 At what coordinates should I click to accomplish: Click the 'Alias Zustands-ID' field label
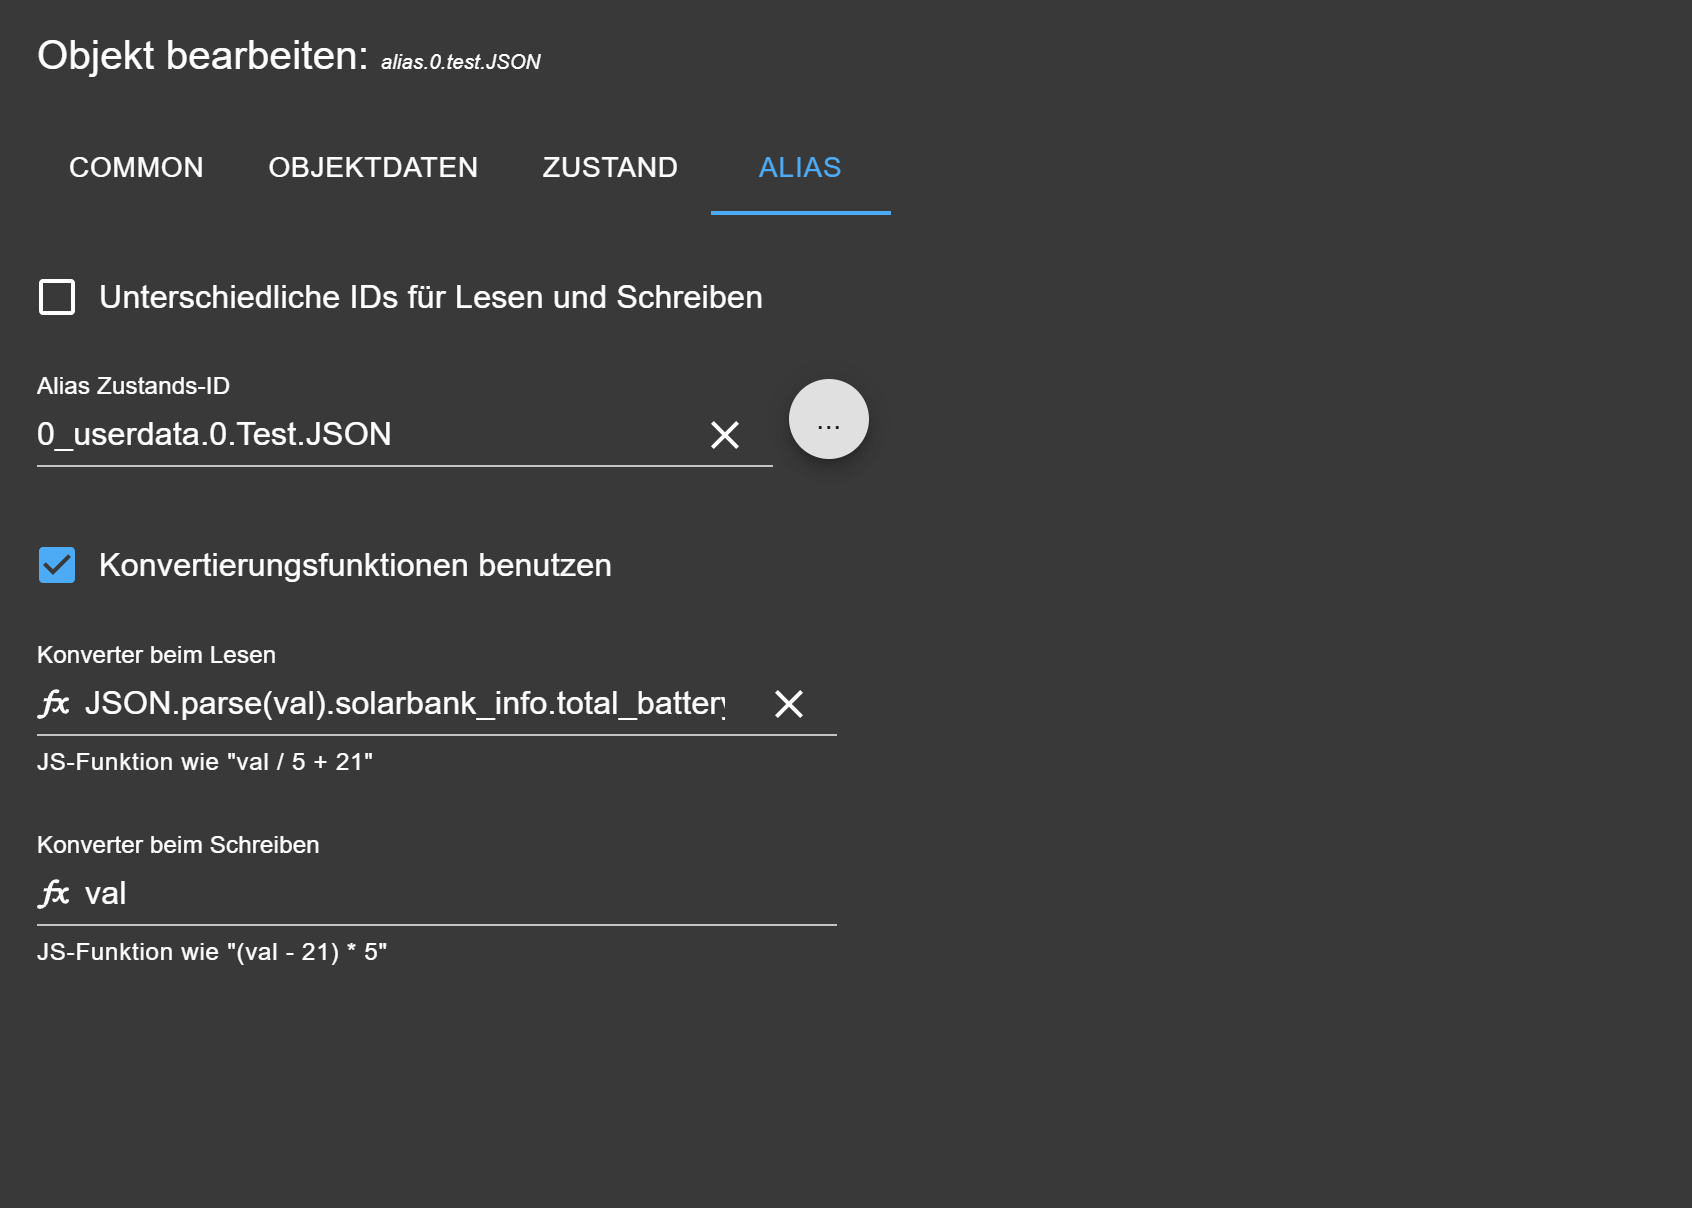click(134, 386)
